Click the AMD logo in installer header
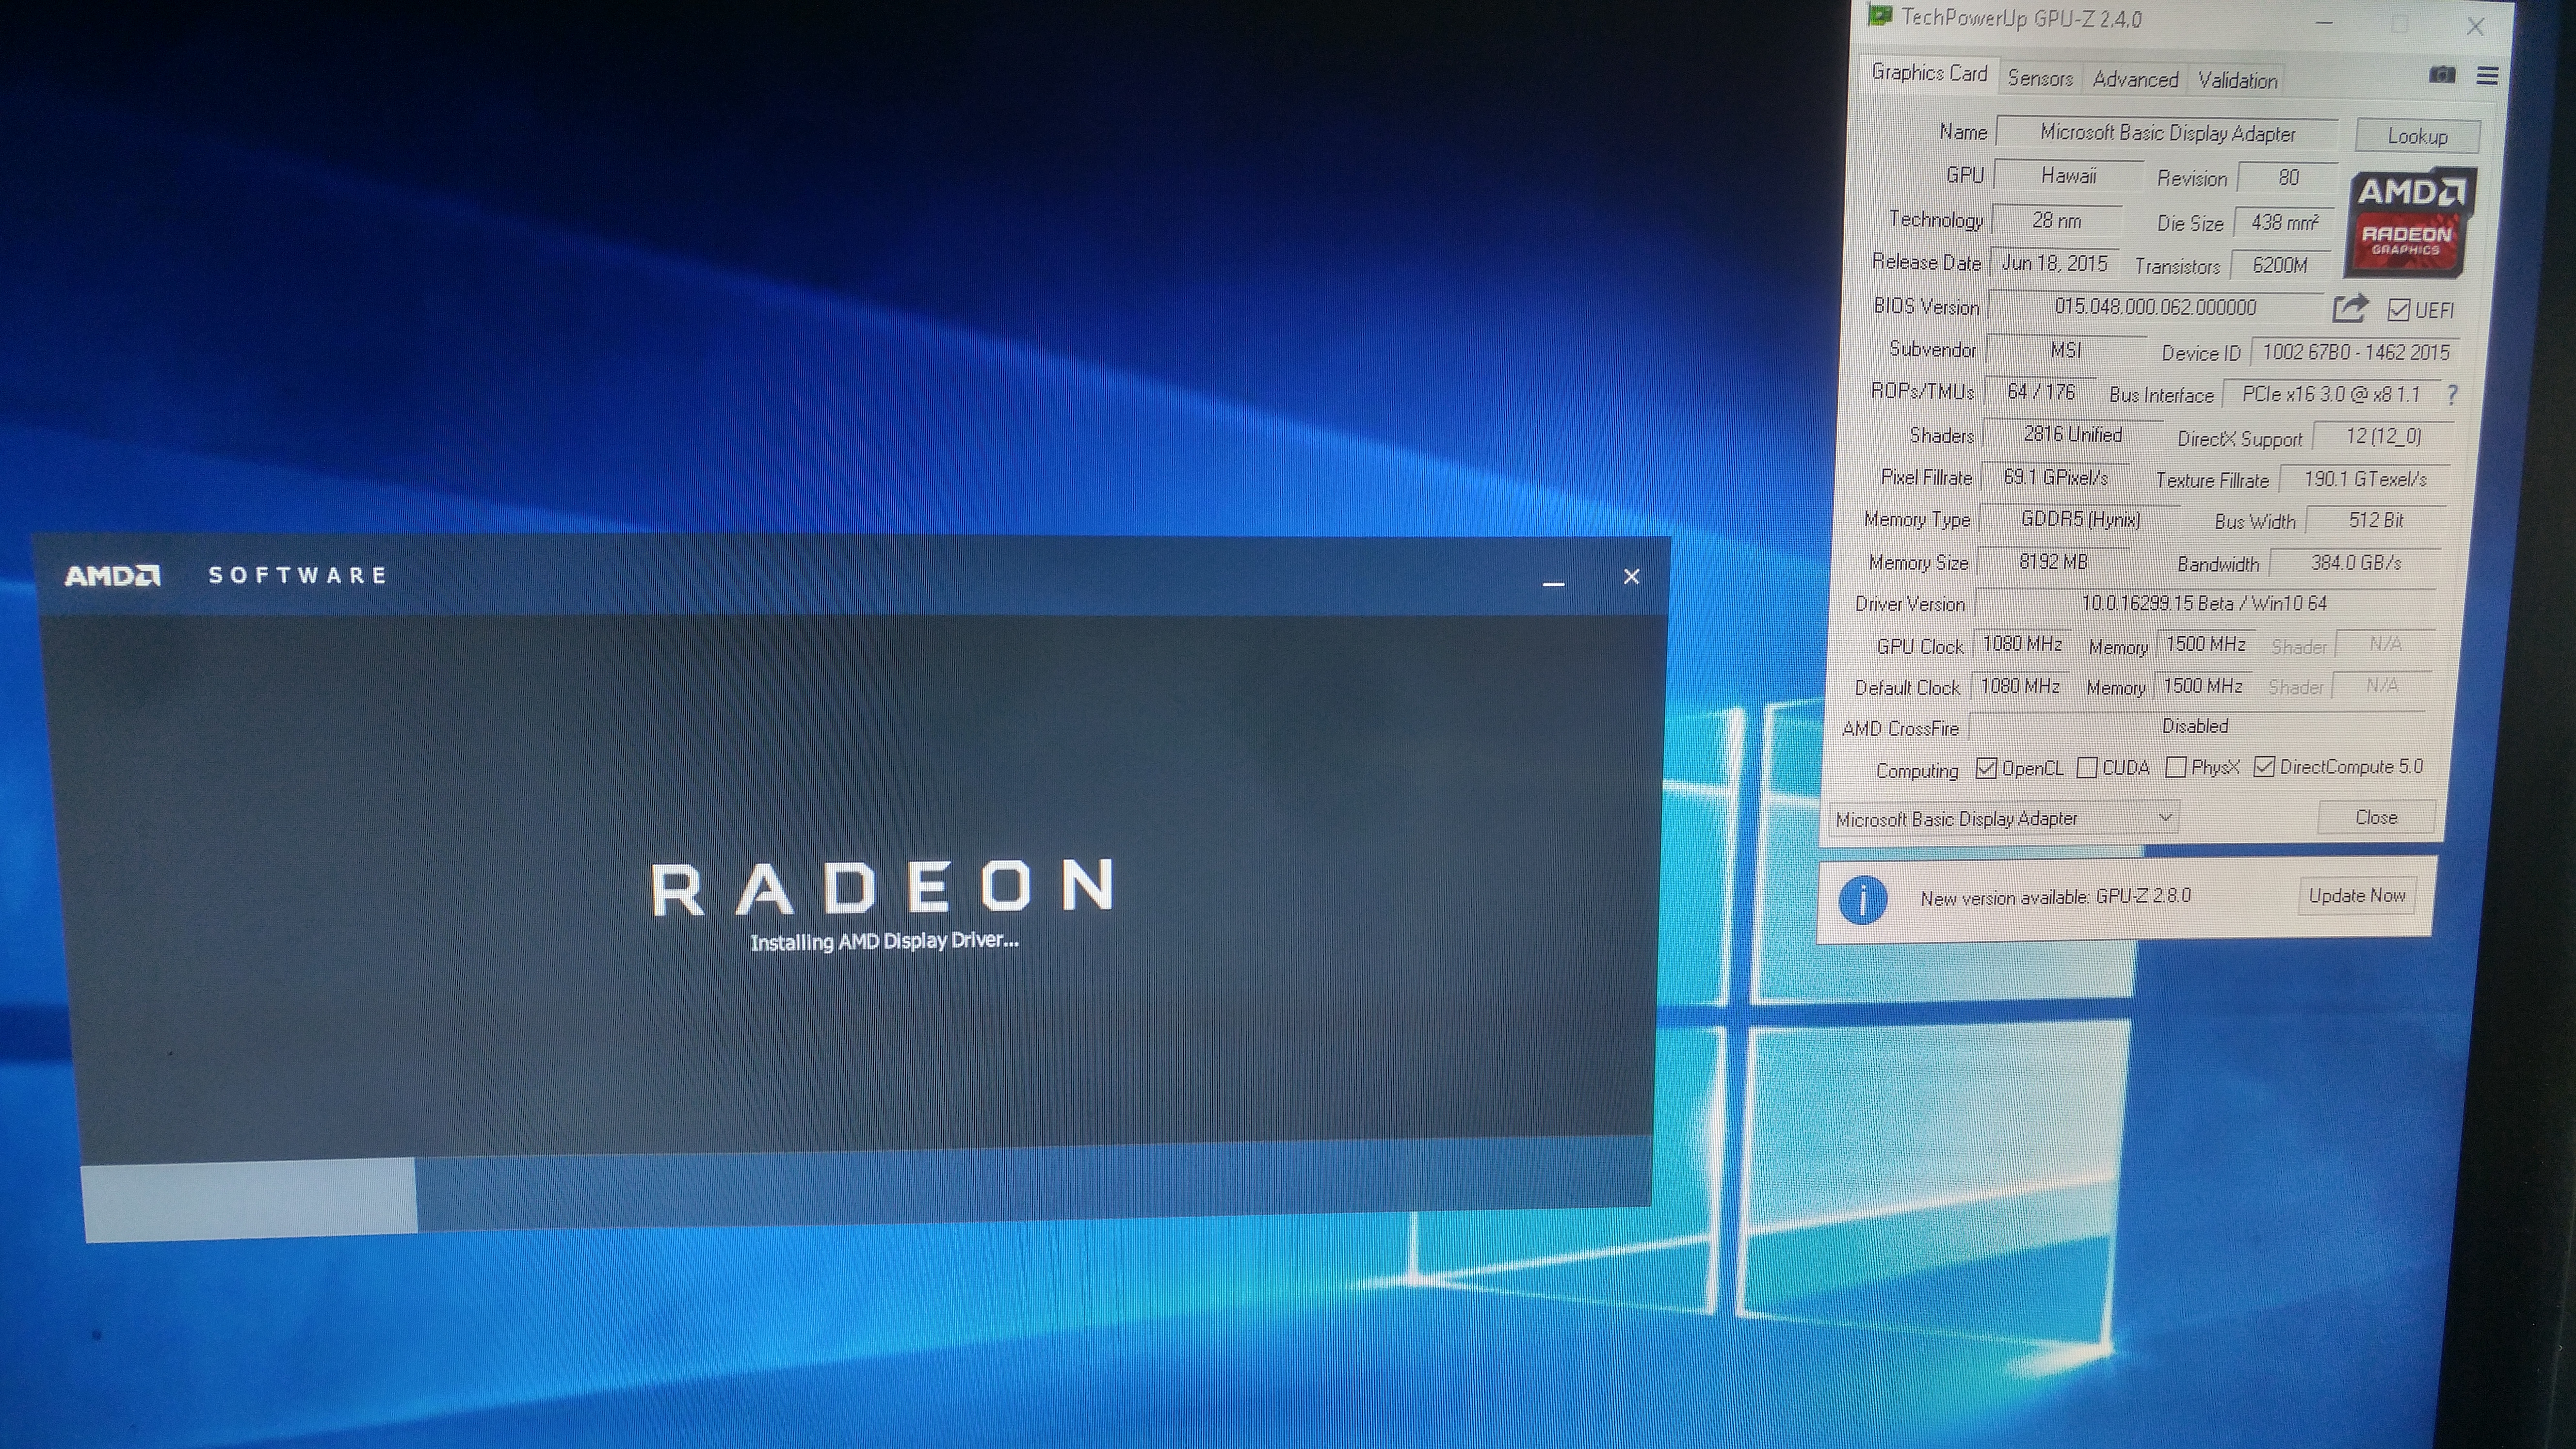This screenshot has width=2576, height=1449. 112,575
